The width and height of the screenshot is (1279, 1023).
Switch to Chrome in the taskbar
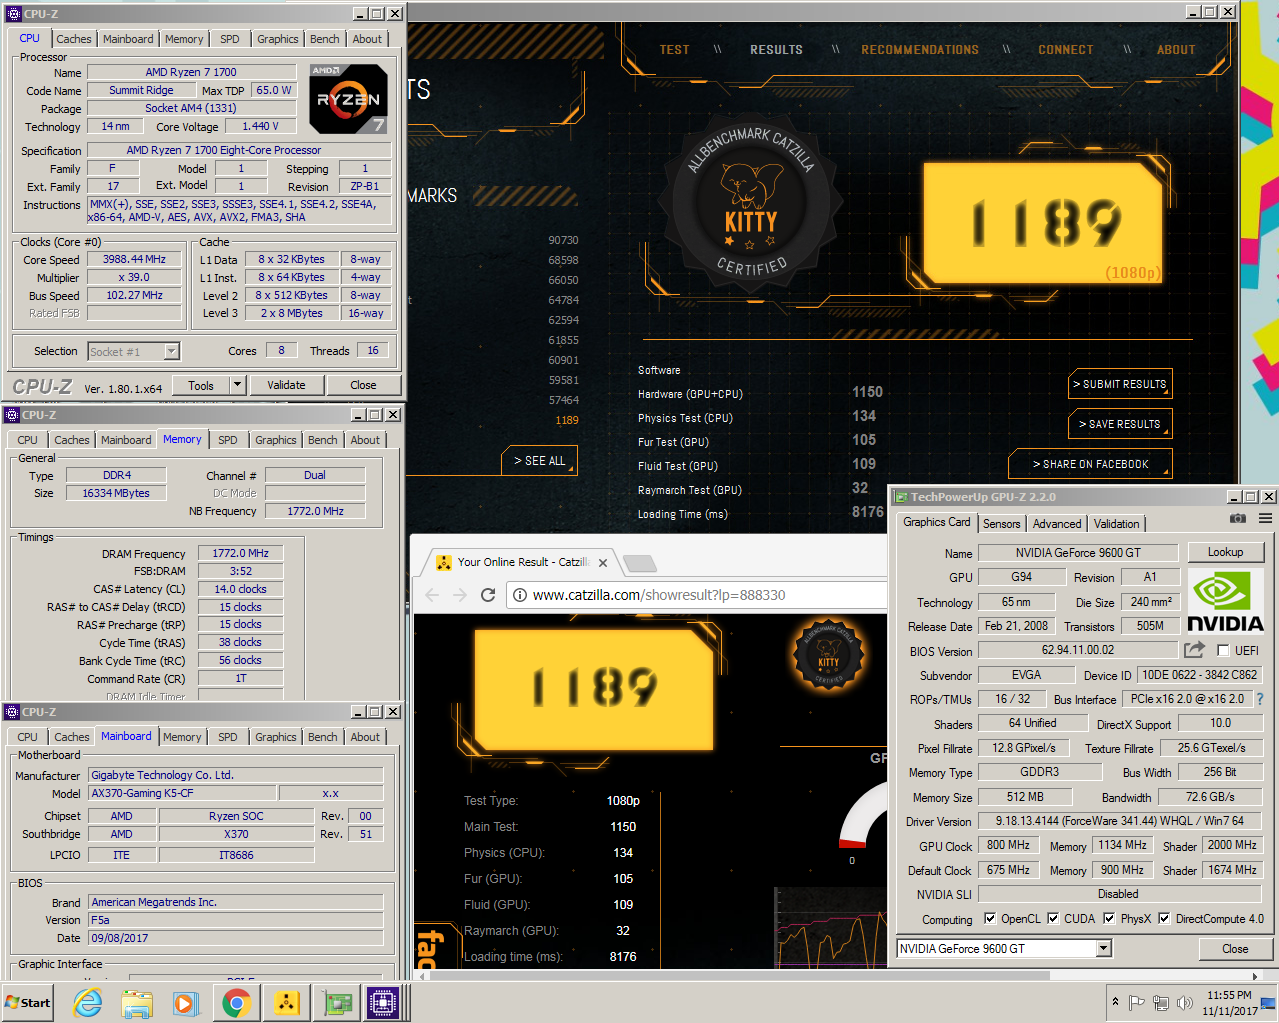click(x=236, y=1002)
